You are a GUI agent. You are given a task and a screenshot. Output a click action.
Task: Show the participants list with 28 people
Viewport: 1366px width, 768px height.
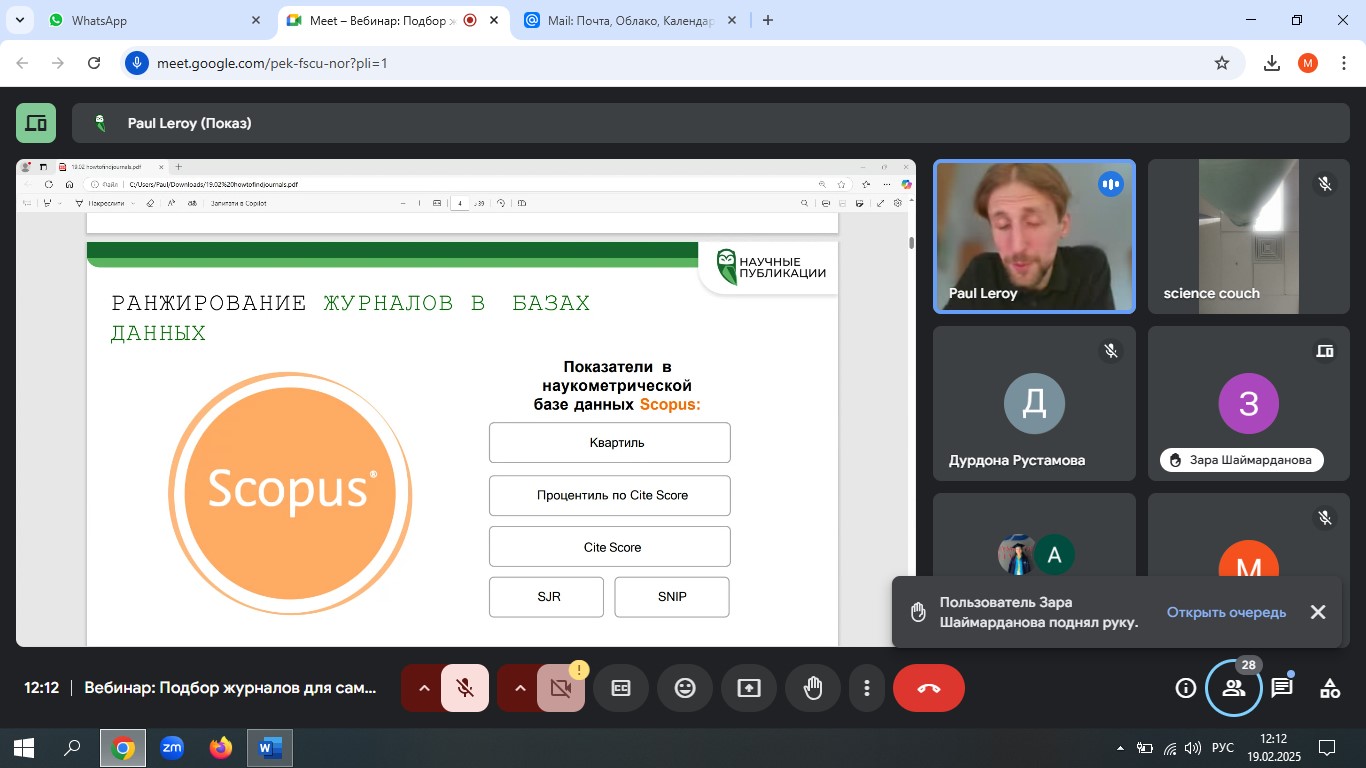1234,688
